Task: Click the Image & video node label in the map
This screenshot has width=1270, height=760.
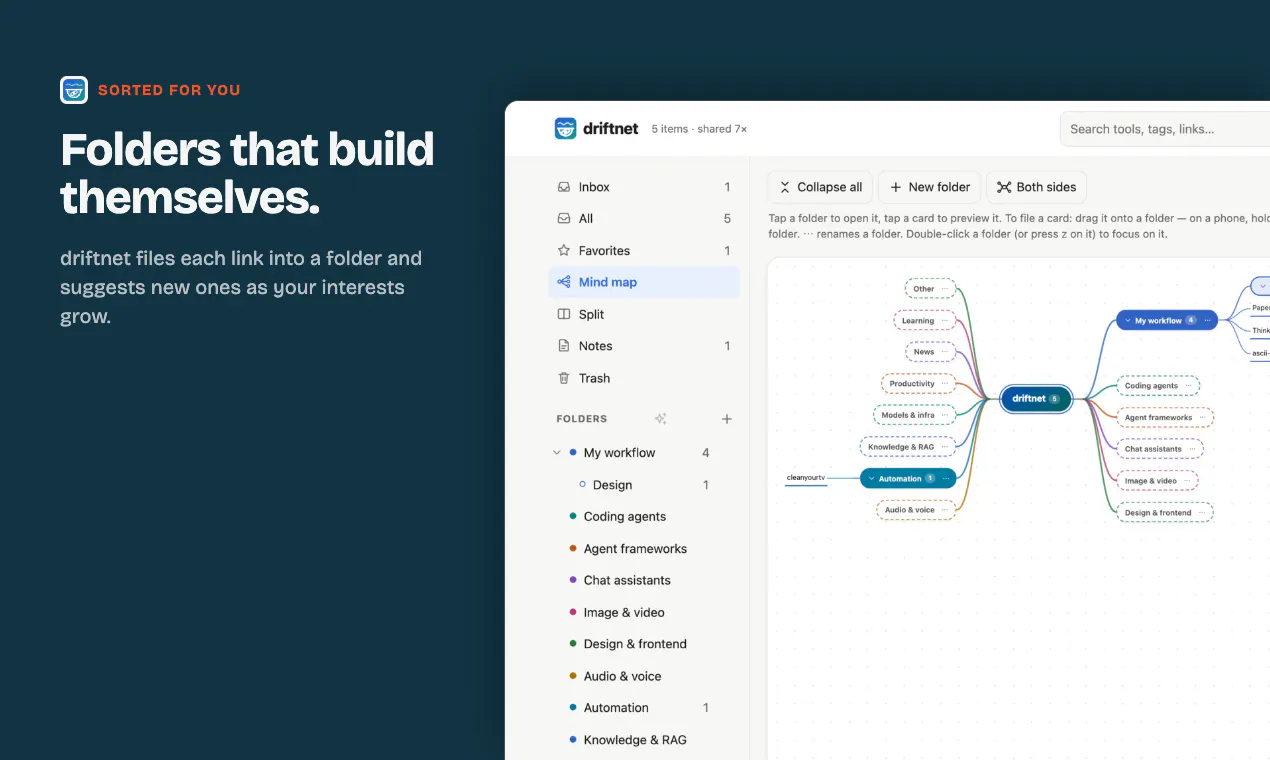Action: pyautogui.click(x=1151, y=481)
